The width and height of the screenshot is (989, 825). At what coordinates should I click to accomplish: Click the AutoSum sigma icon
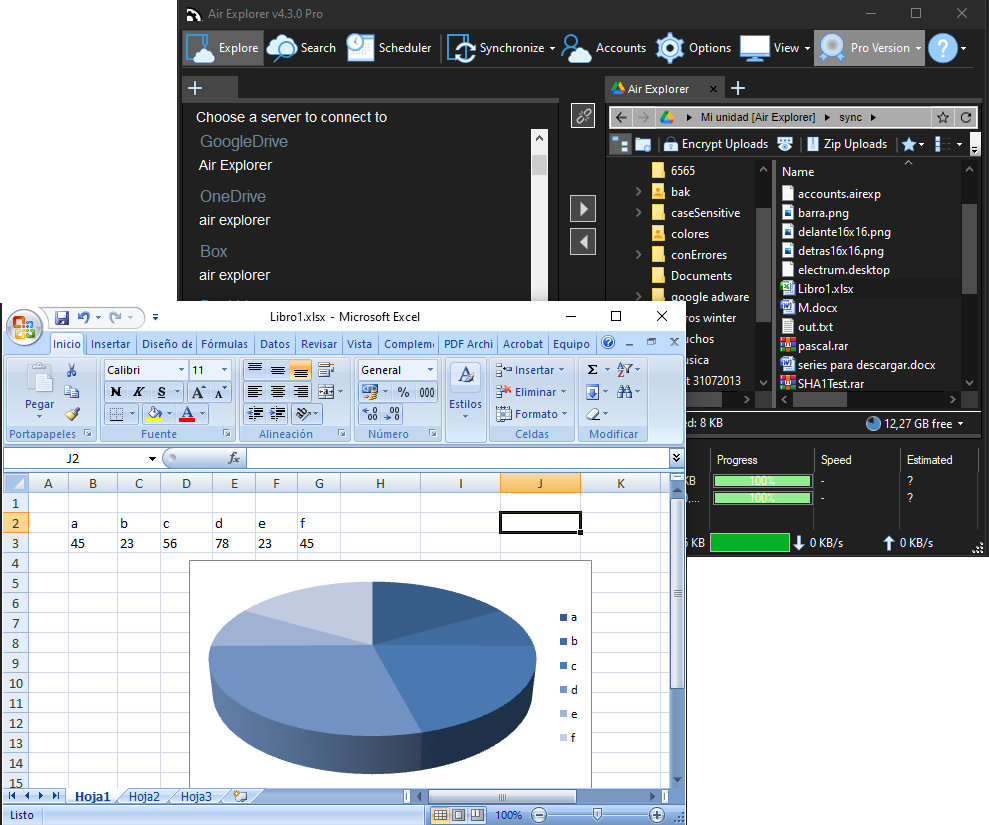pos(592,370)
